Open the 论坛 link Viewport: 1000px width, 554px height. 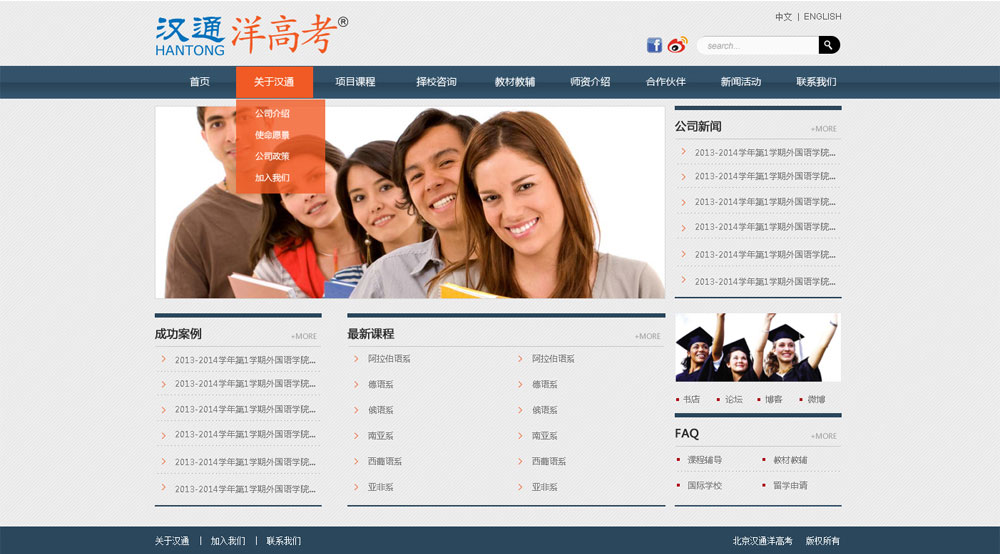[733, 399]
